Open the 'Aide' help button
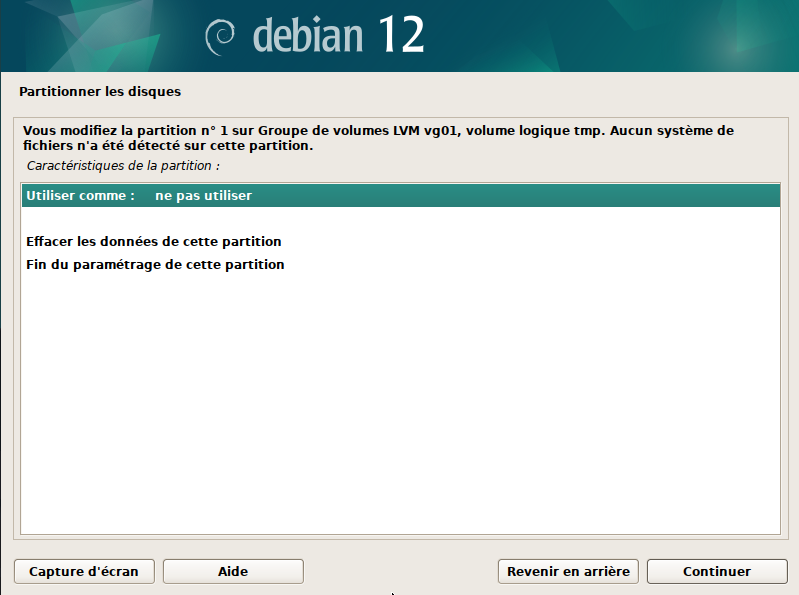The width and height of the screenshot is (799, 595). click(233, 572)
